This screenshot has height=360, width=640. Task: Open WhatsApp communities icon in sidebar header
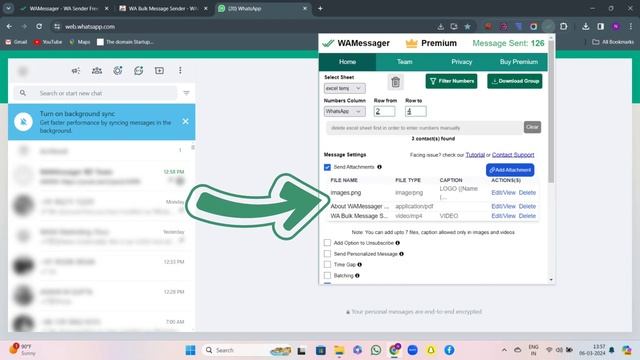pyautogui.click(x=97, y=71)
